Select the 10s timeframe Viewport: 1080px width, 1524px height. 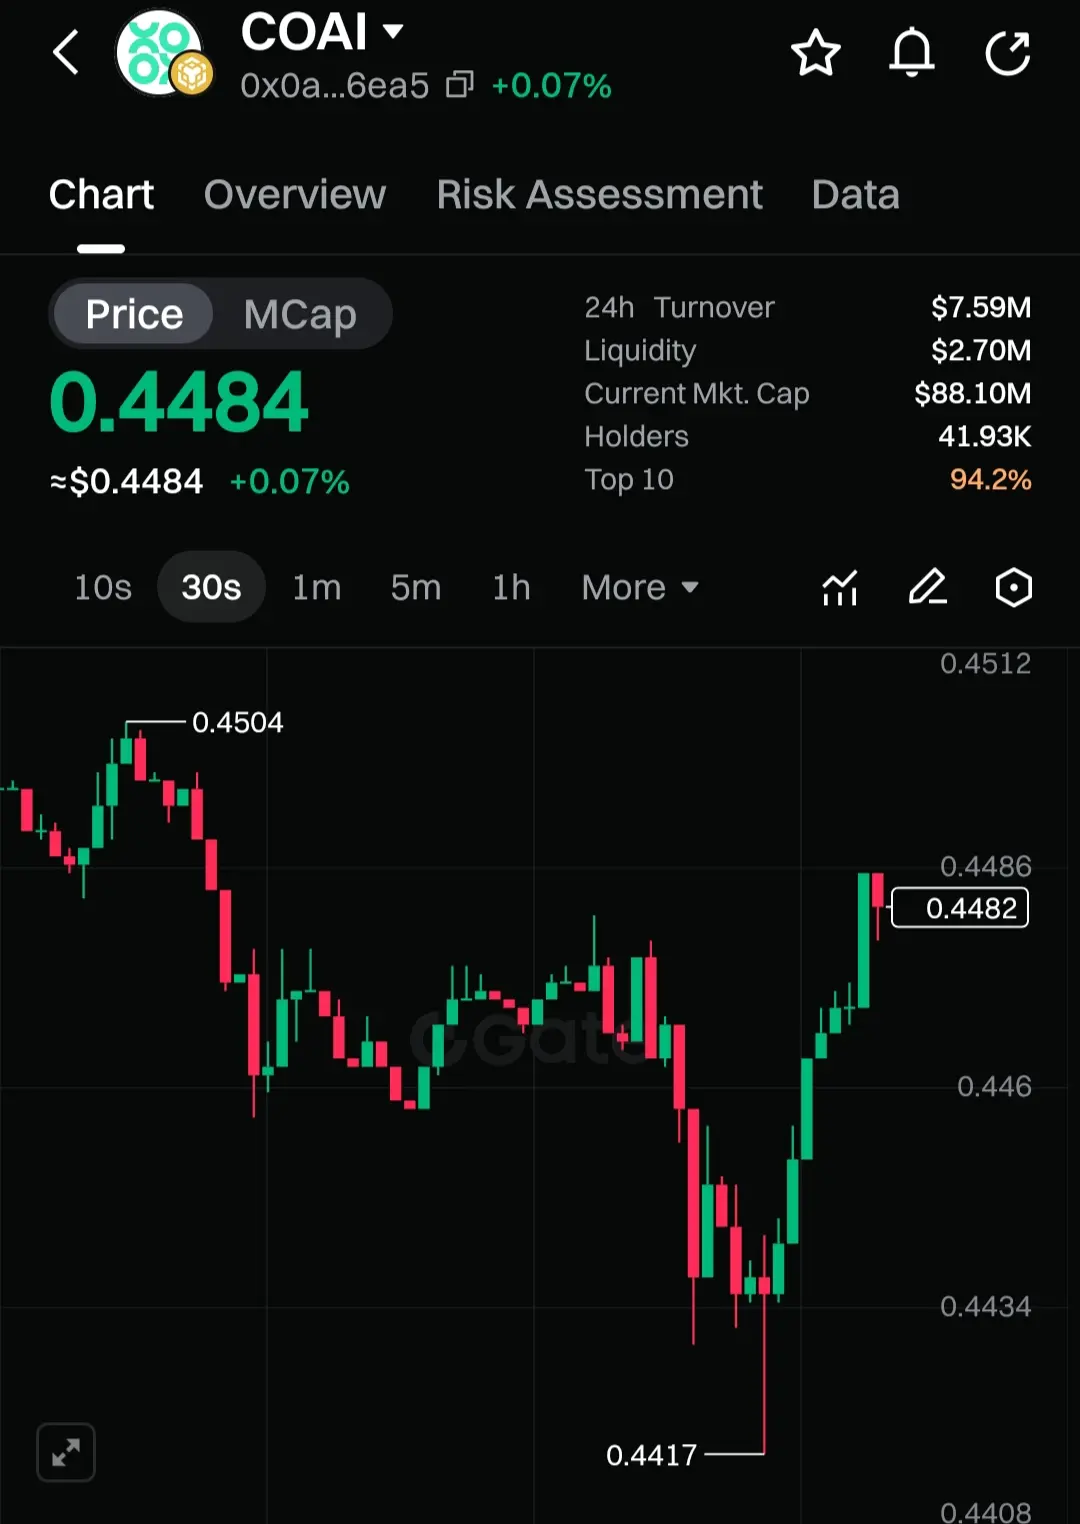click(103, 587)
